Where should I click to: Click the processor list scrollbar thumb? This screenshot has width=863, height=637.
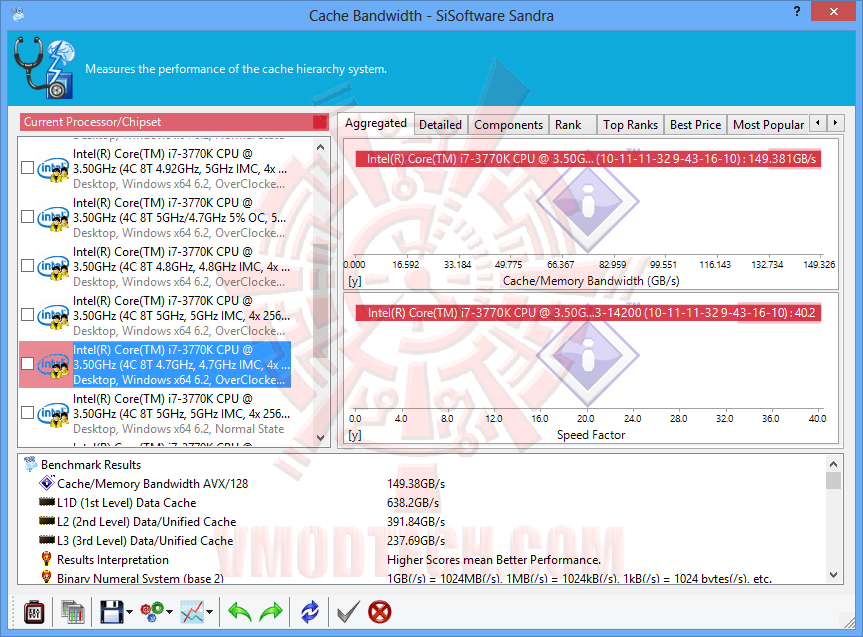coord(321,301)
